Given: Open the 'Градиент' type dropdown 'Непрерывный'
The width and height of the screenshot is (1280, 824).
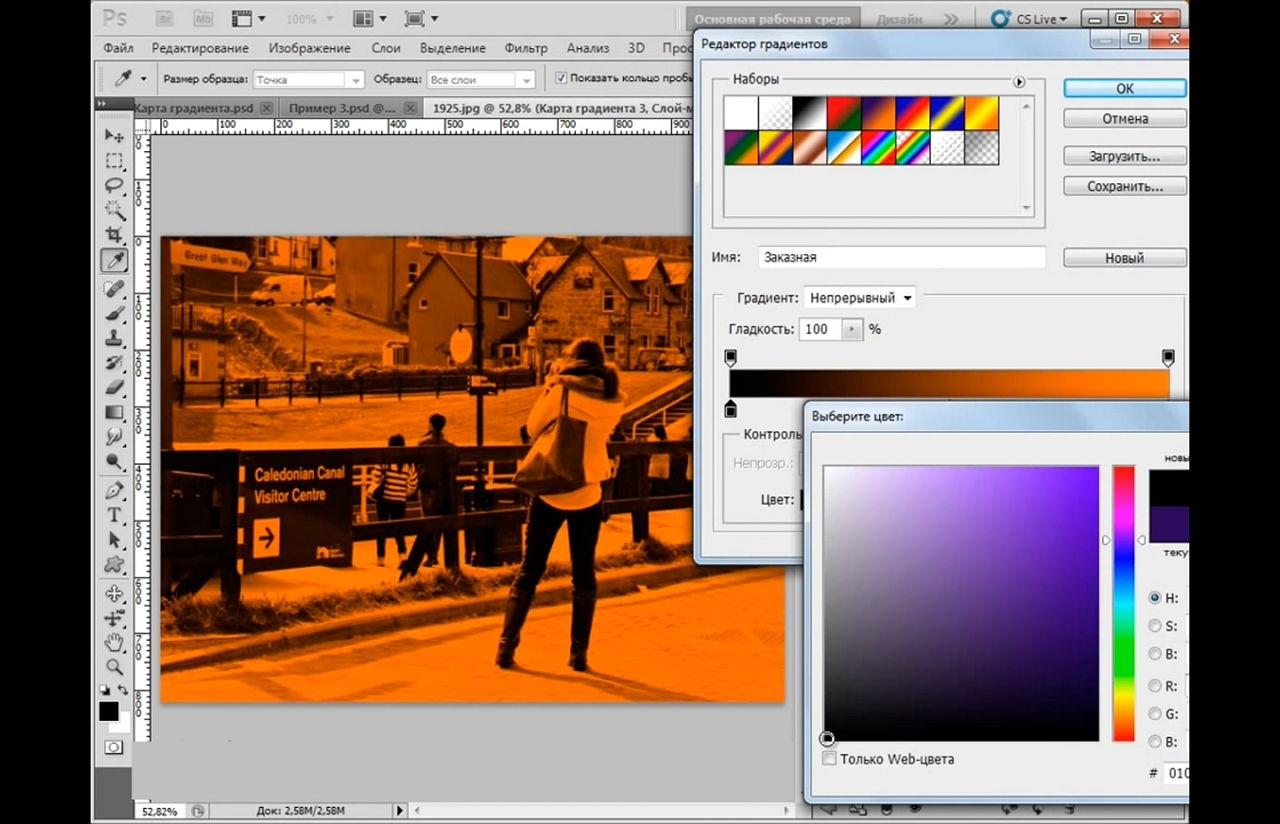Looking at the screenshot, I should coord(860,298).
